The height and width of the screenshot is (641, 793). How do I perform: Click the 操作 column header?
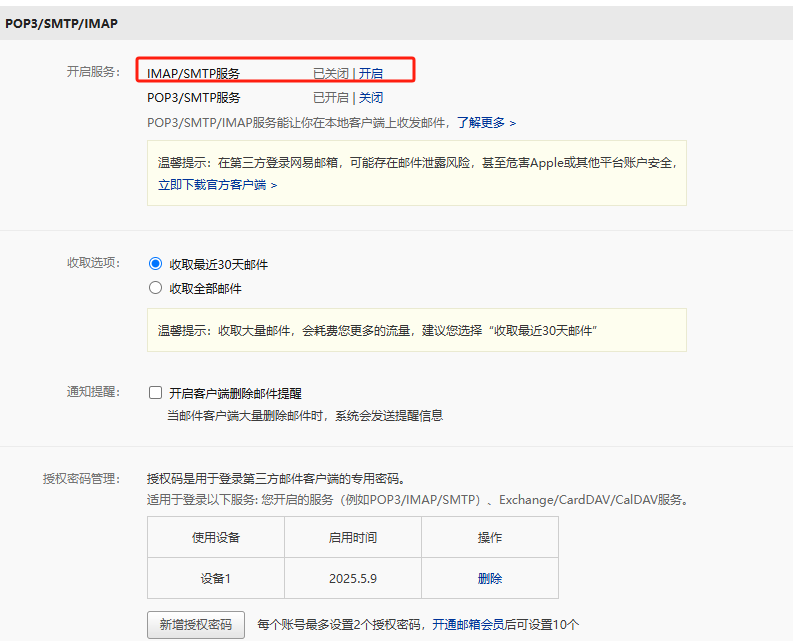tap(490, 537)
